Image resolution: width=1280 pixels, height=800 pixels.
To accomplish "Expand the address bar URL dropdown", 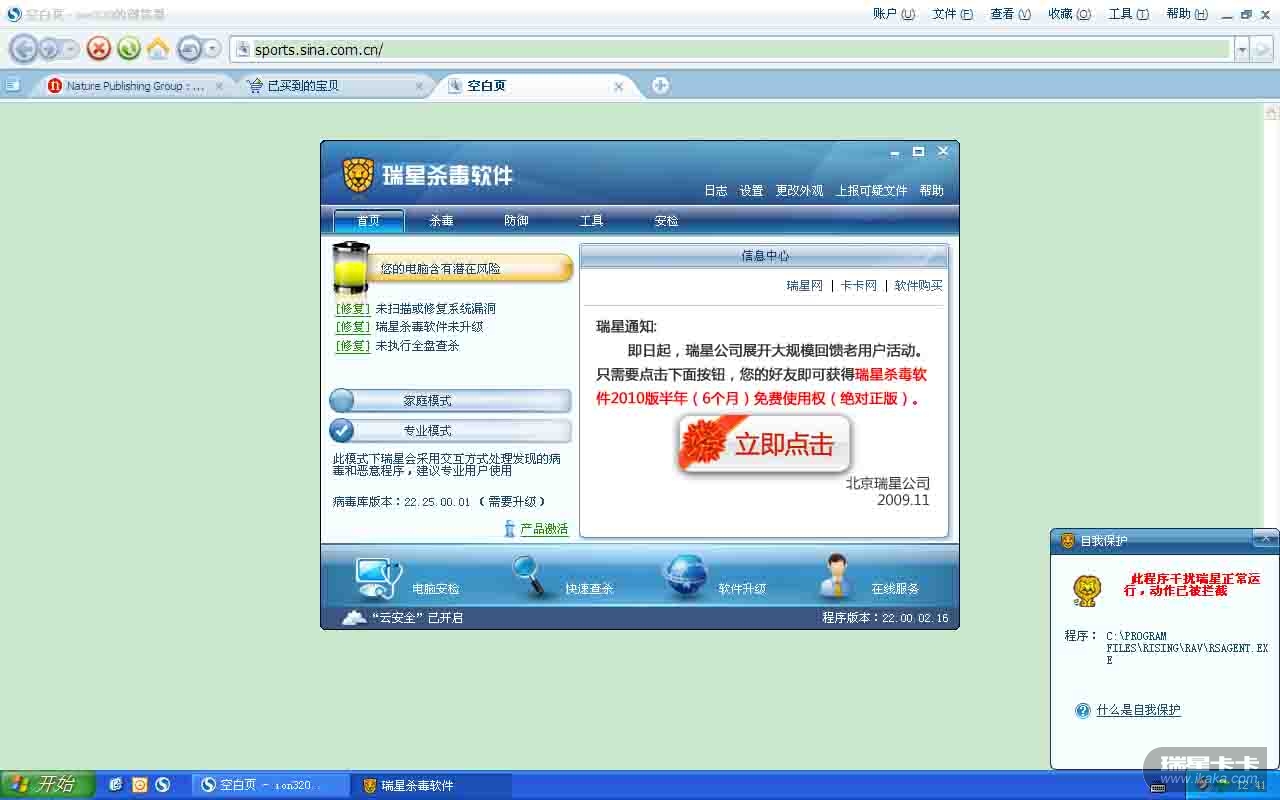I will (1241, 49).
